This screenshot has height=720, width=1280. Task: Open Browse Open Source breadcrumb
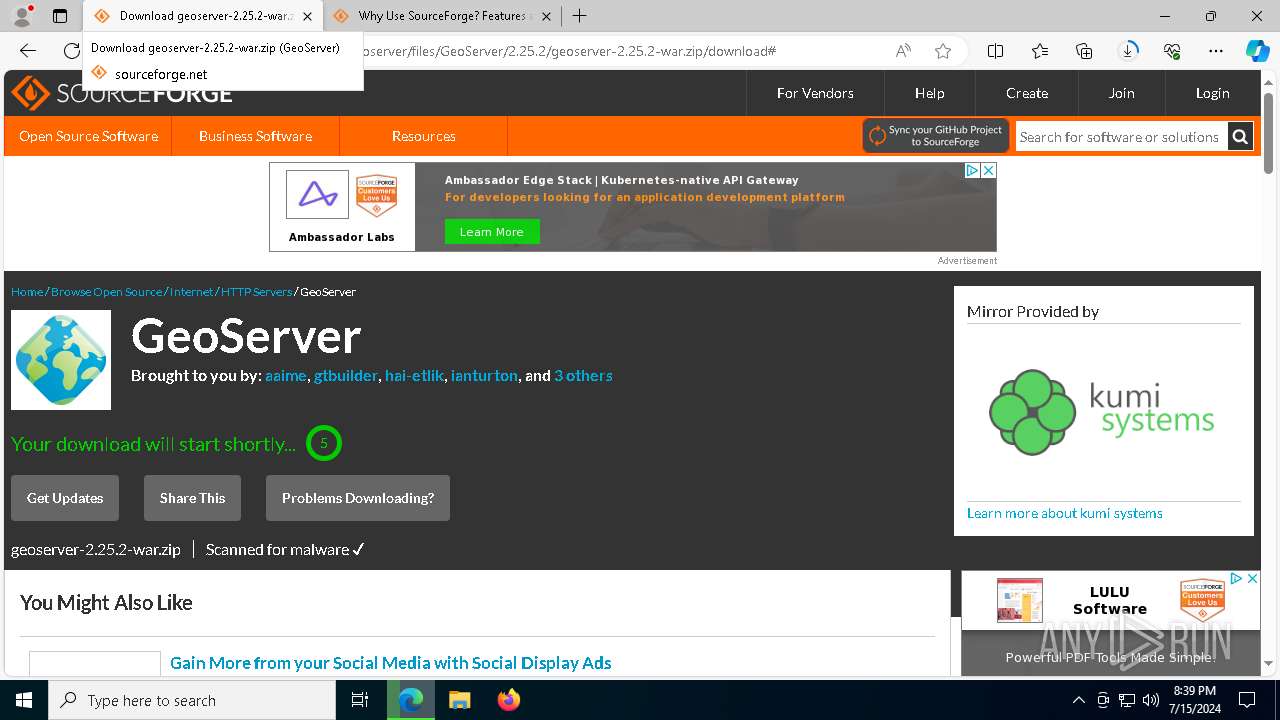tap(106, 292)
